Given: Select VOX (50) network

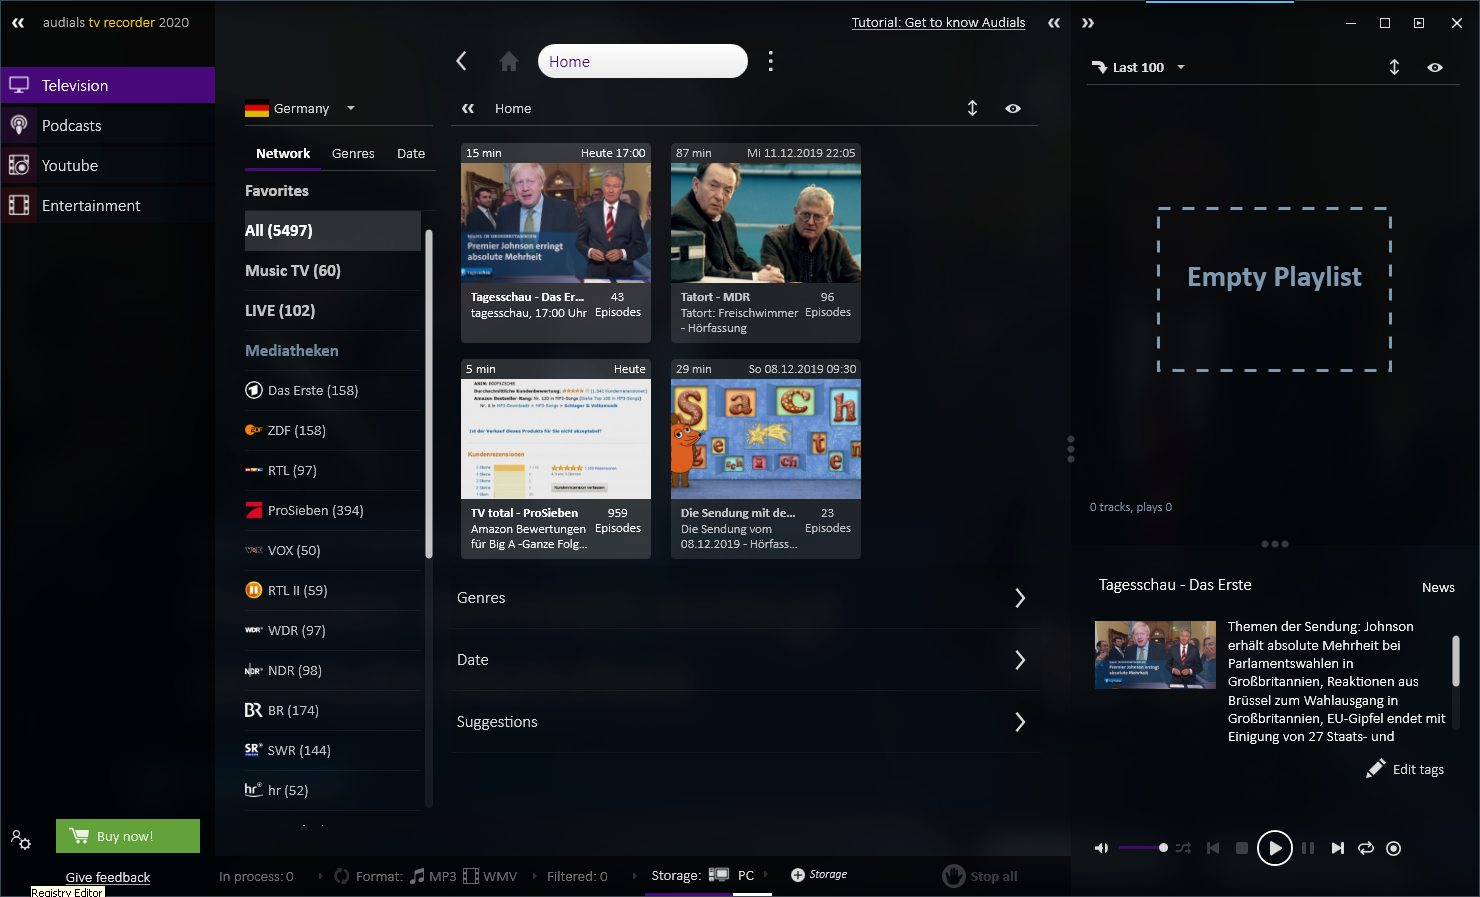Looking at the screenshot, I should (x=333, y=550).
